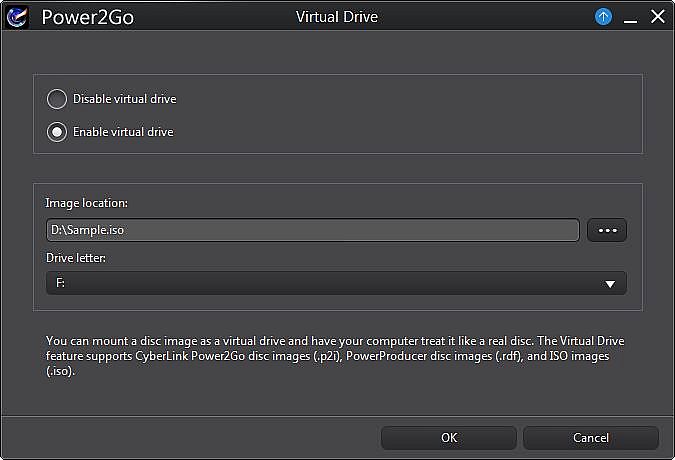The width and height of the screenshot is (675, 460).
Task: Close the Virtual Drive dialog
Action: pos(656,17)
